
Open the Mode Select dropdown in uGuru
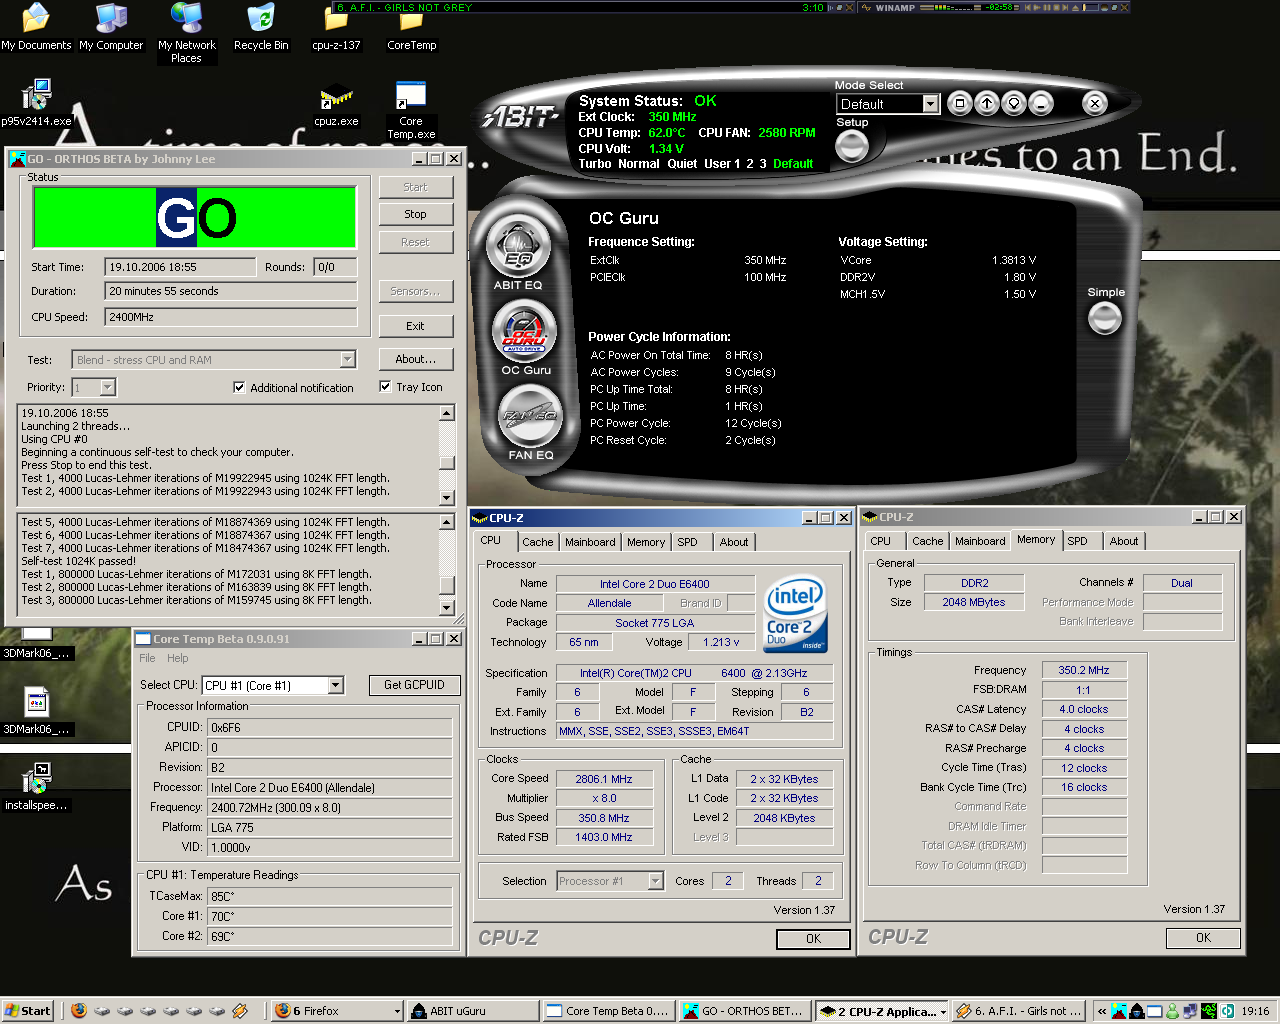(931, 104)
